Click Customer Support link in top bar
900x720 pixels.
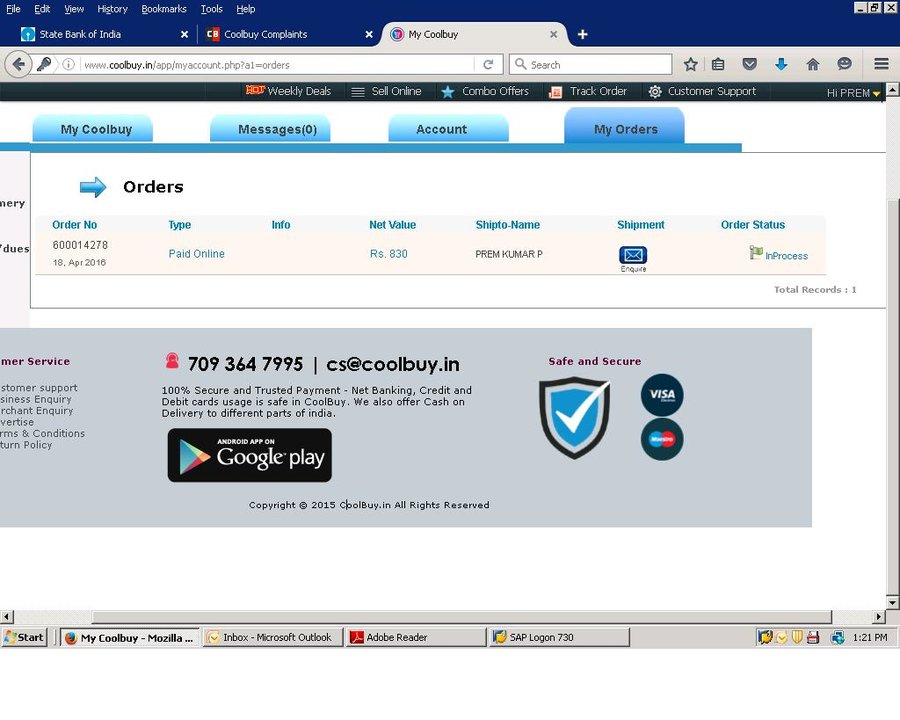coord(712,91)
